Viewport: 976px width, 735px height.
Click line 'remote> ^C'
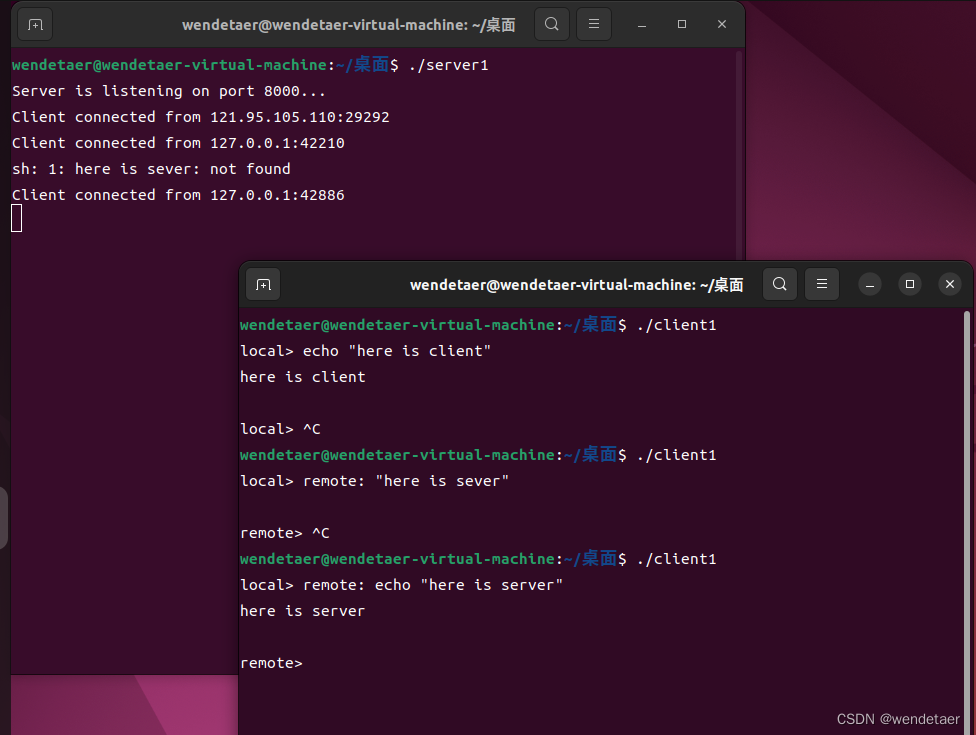point(284,533)
